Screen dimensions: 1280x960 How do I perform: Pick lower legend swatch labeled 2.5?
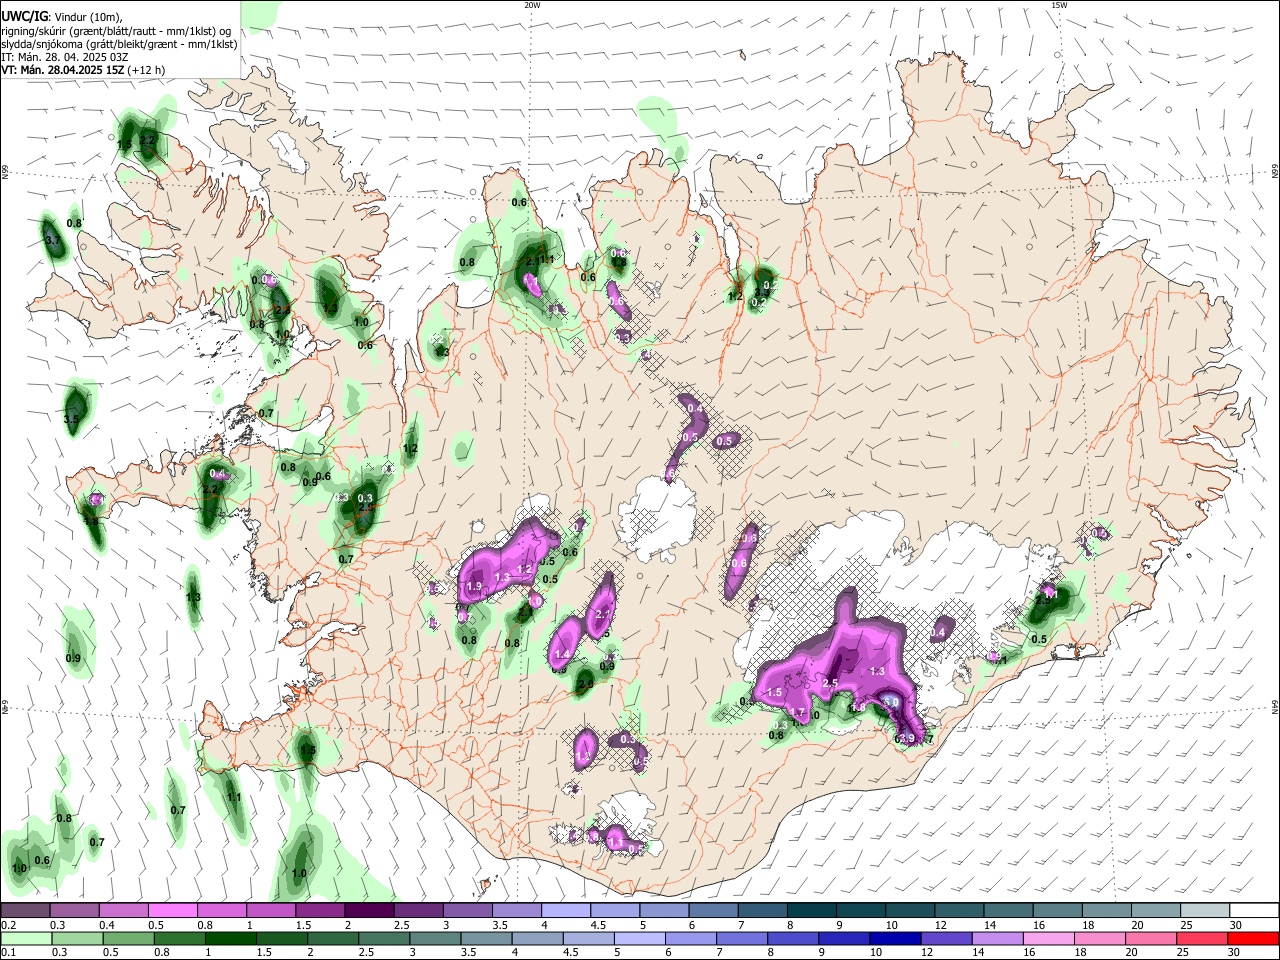point(383,938)
